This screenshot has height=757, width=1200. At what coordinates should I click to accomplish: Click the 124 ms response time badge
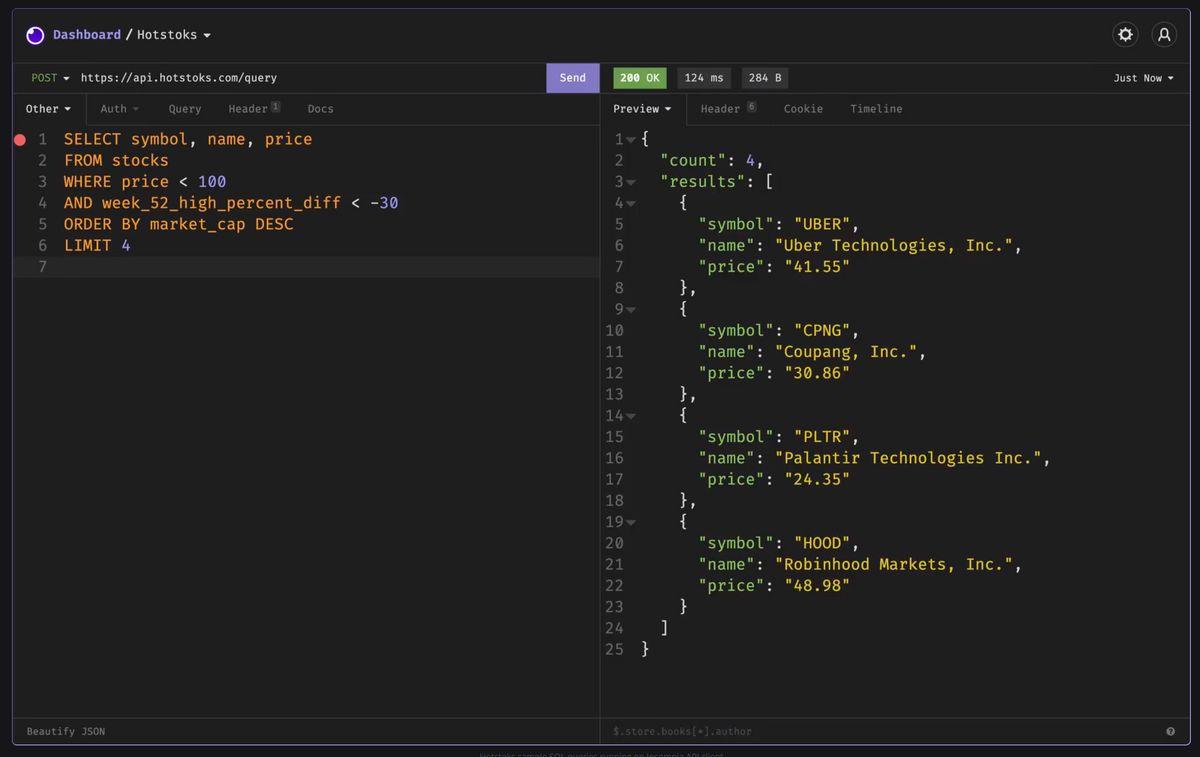[x=704, y=78]
